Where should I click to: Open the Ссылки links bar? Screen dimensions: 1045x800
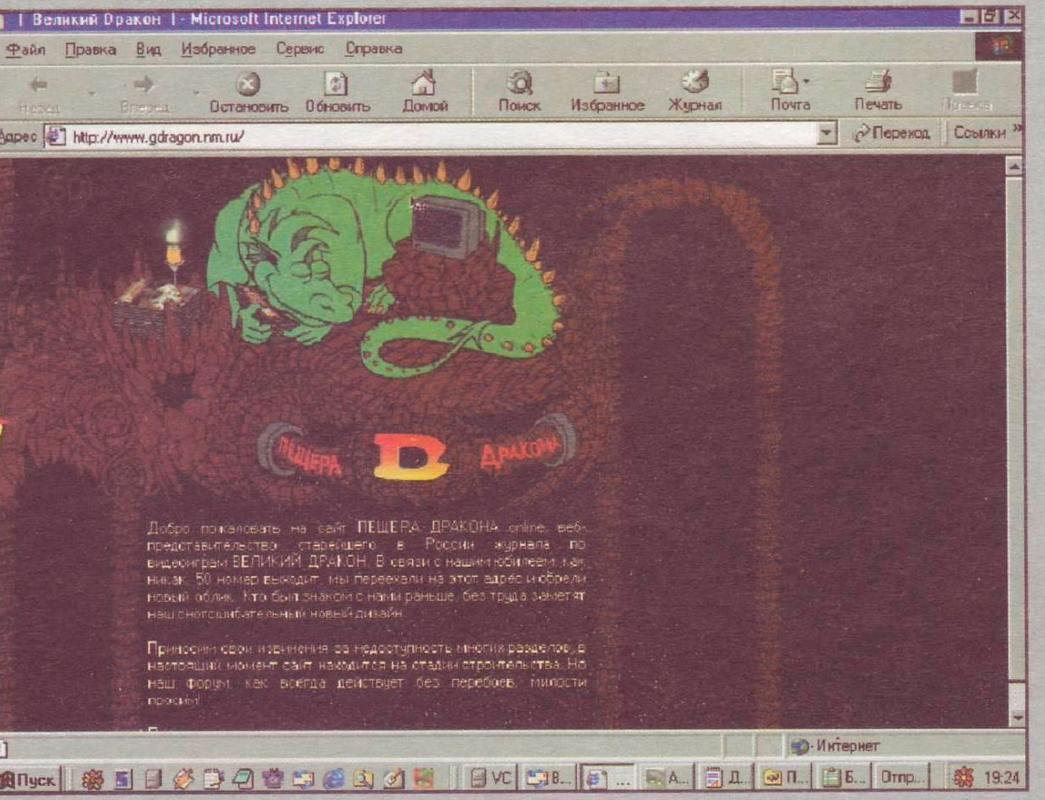[979, 133]
